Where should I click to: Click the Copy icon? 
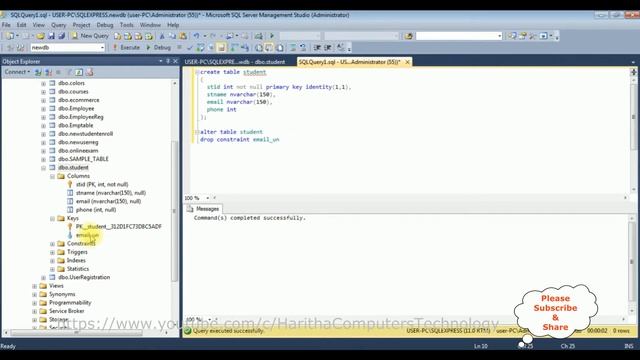(172, 36)
